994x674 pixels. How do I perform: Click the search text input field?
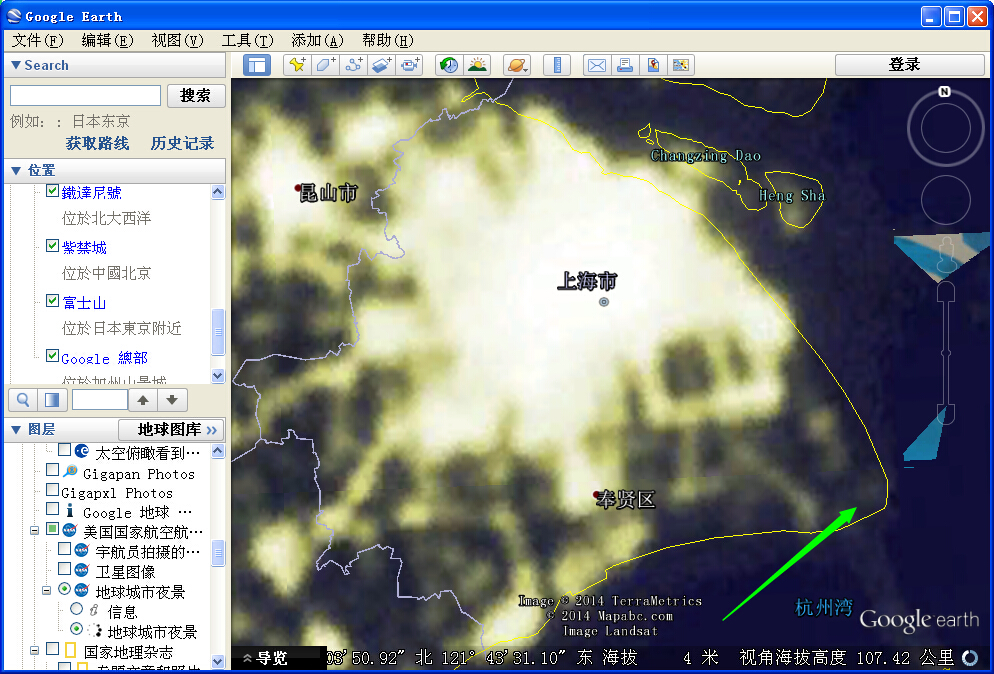pos(86,96)
